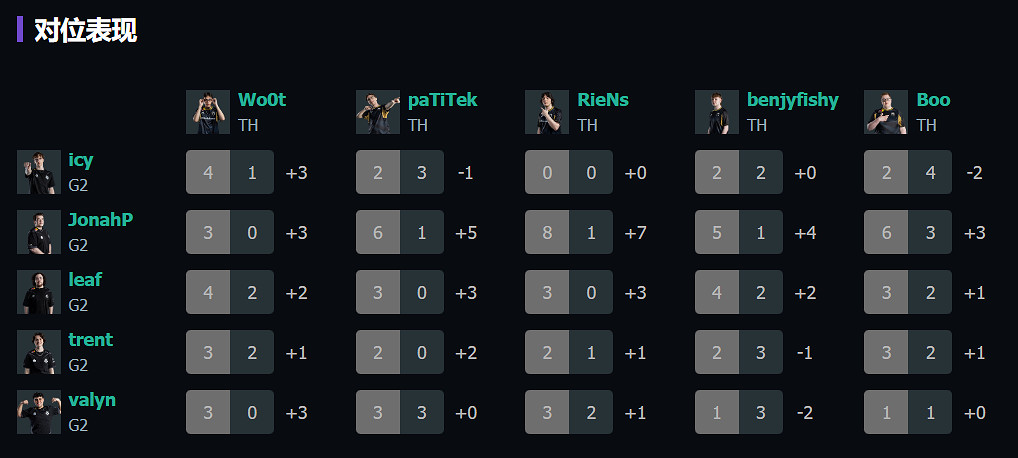Click JonahP's player portrait

point(39,232)
